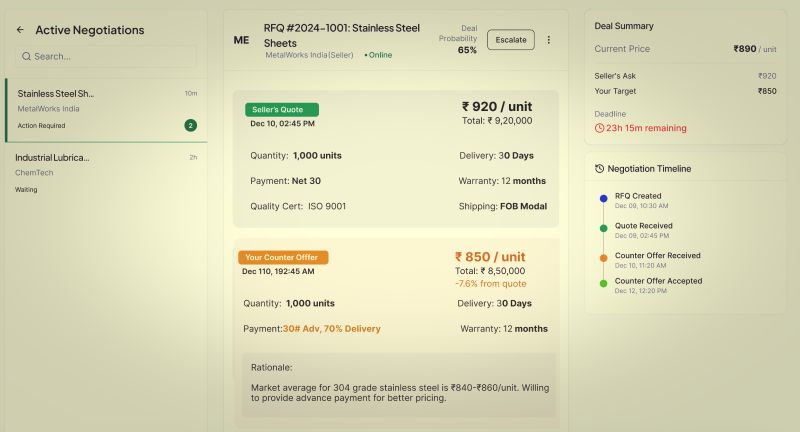
Task: Click the search magnifier icon
Action: click(27, 57)
